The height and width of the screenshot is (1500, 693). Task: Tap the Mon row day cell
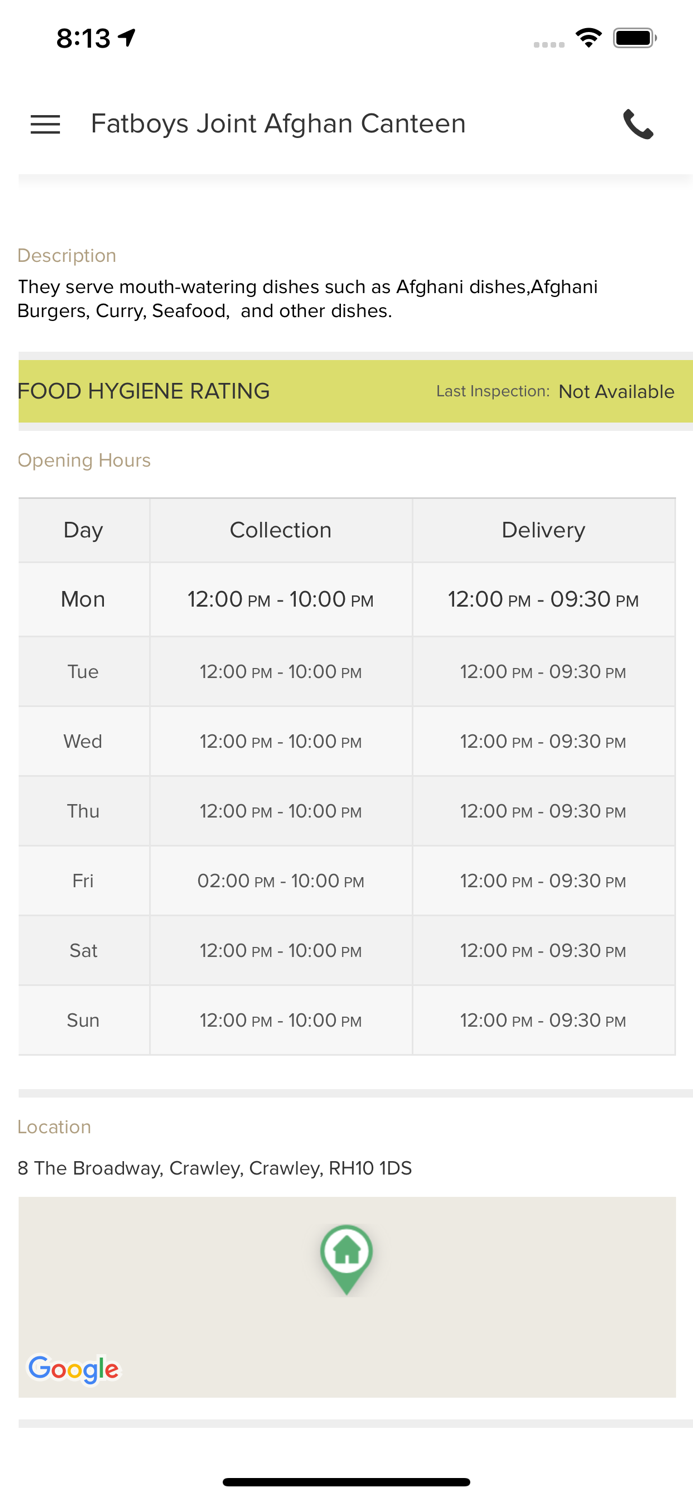(x=83, y=599)
